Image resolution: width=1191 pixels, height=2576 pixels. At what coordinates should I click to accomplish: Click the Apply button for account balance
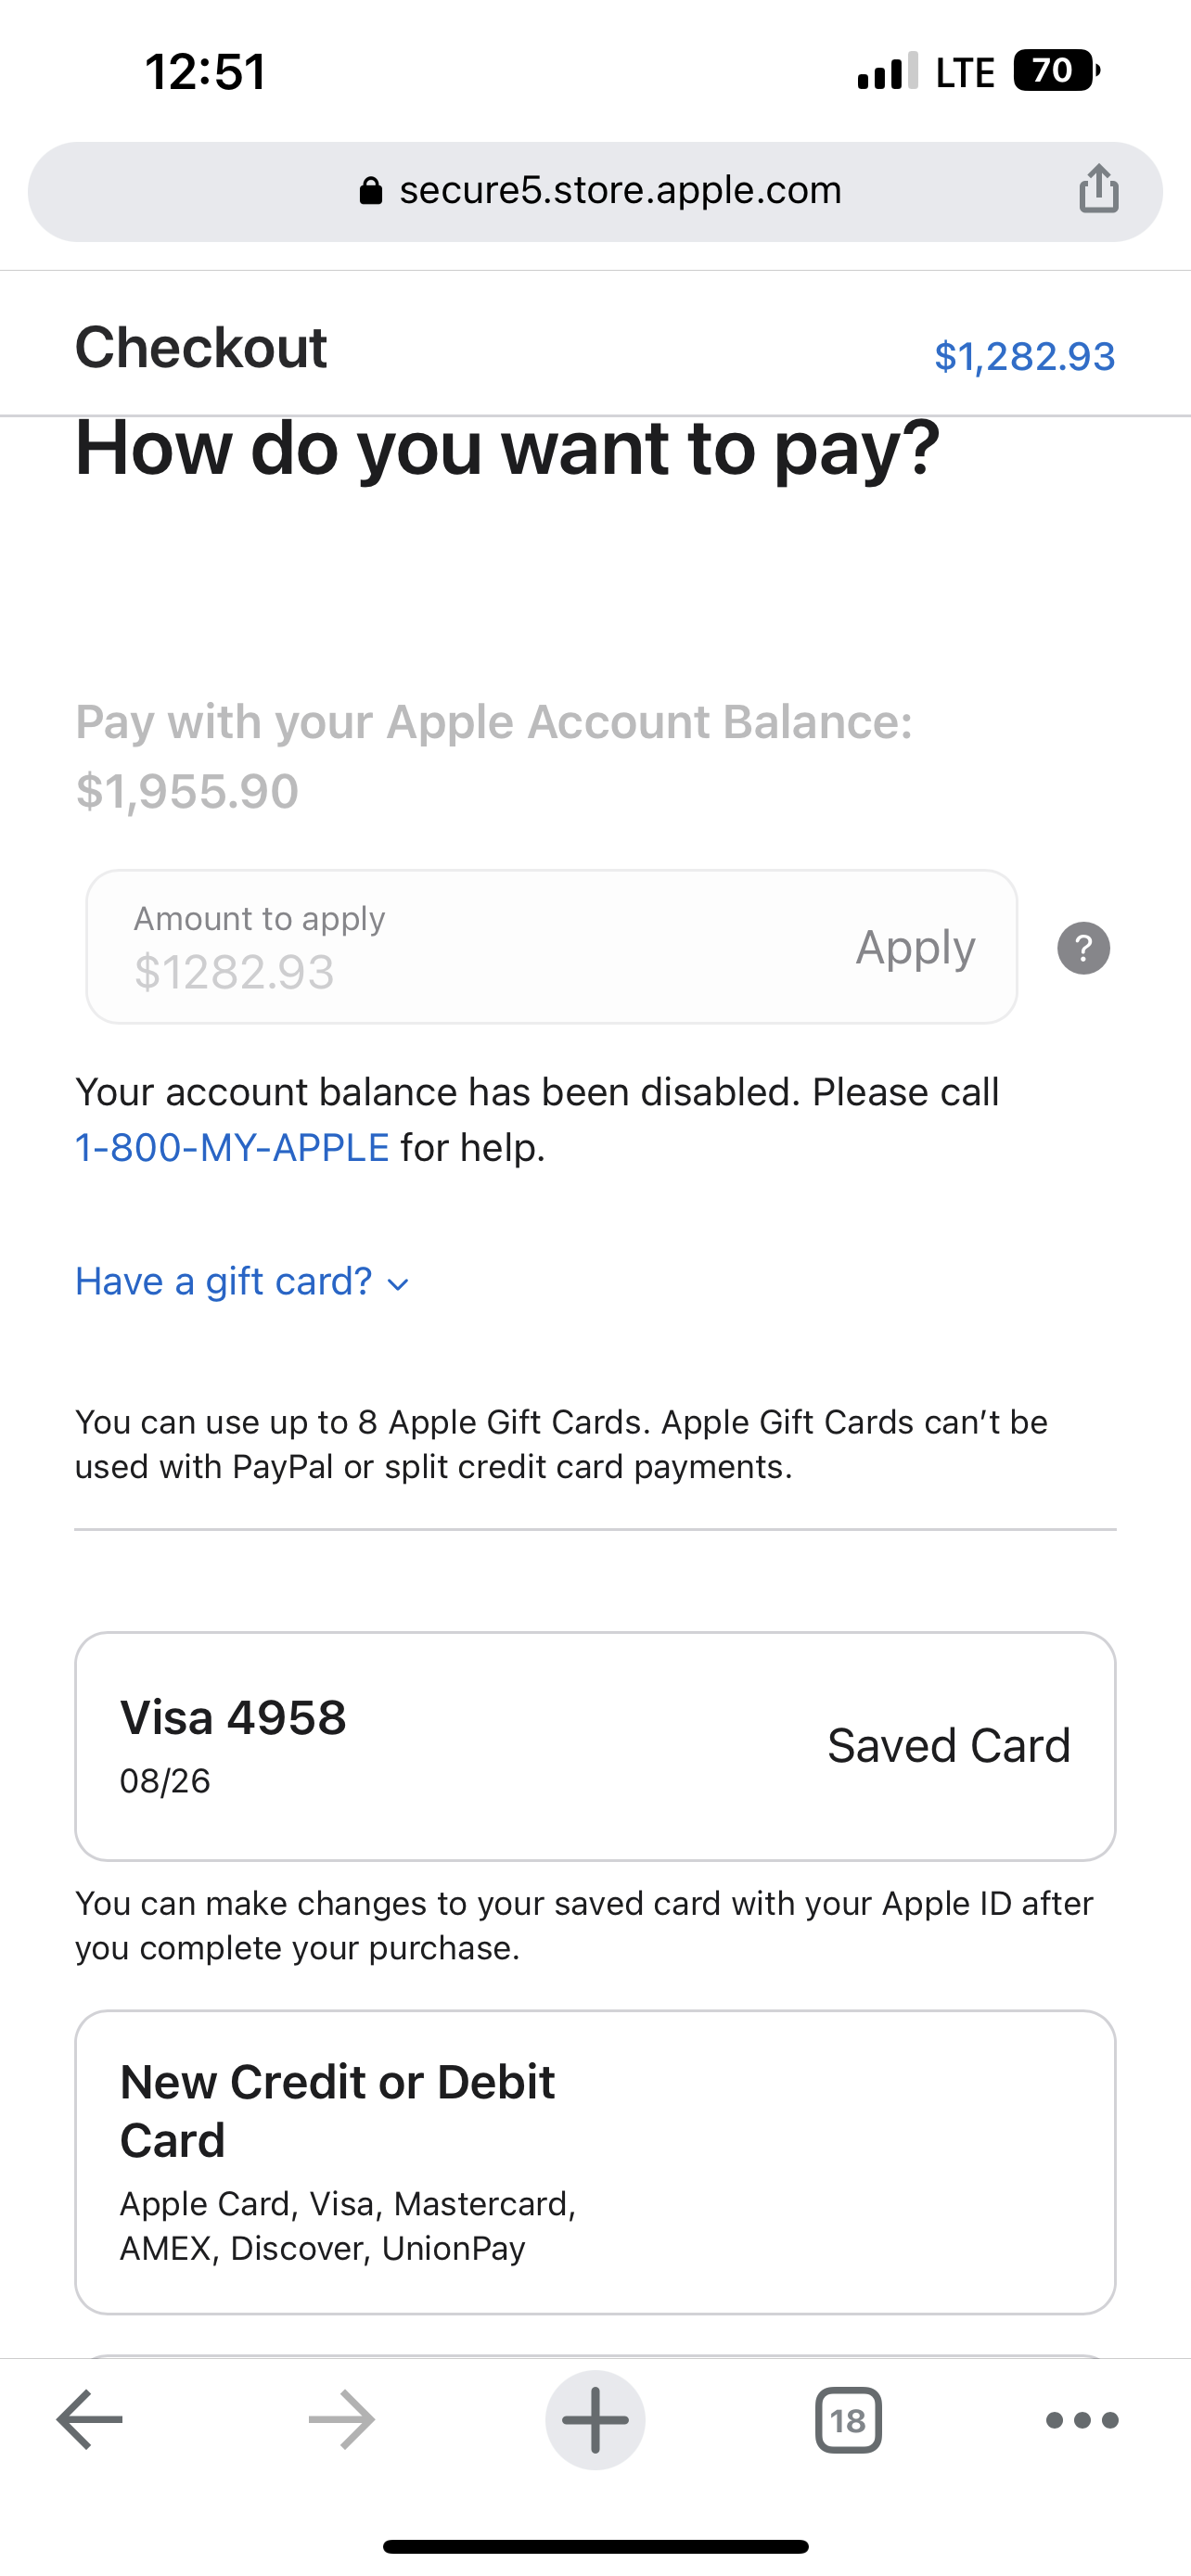915,947
